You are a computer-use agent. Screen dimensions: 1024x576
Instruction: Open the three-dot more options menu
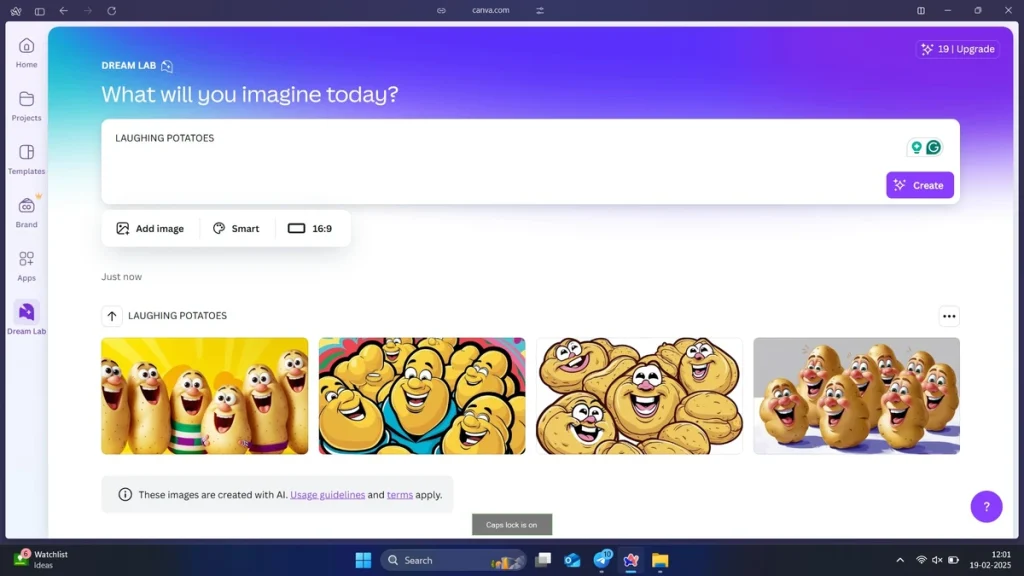(949, 316)
